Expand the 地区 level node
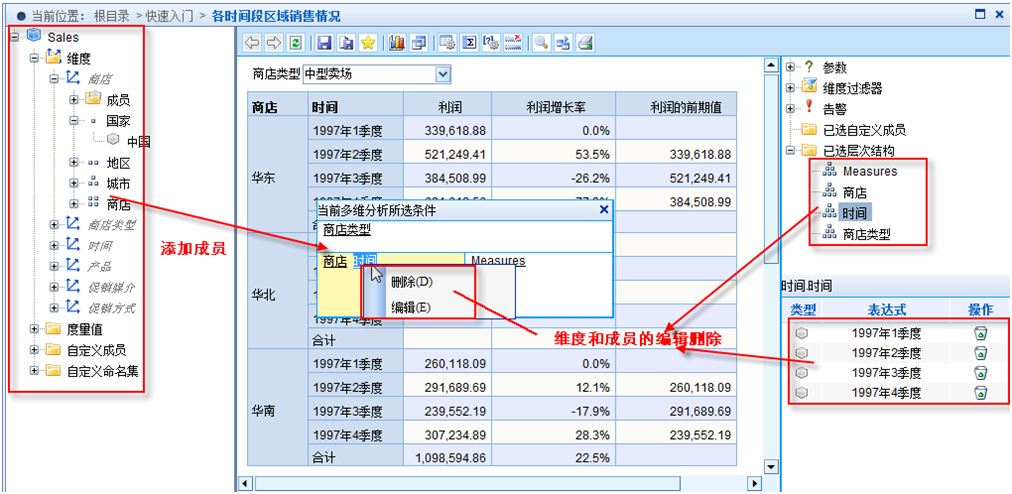1012x494 pixels. pos(74,163)
